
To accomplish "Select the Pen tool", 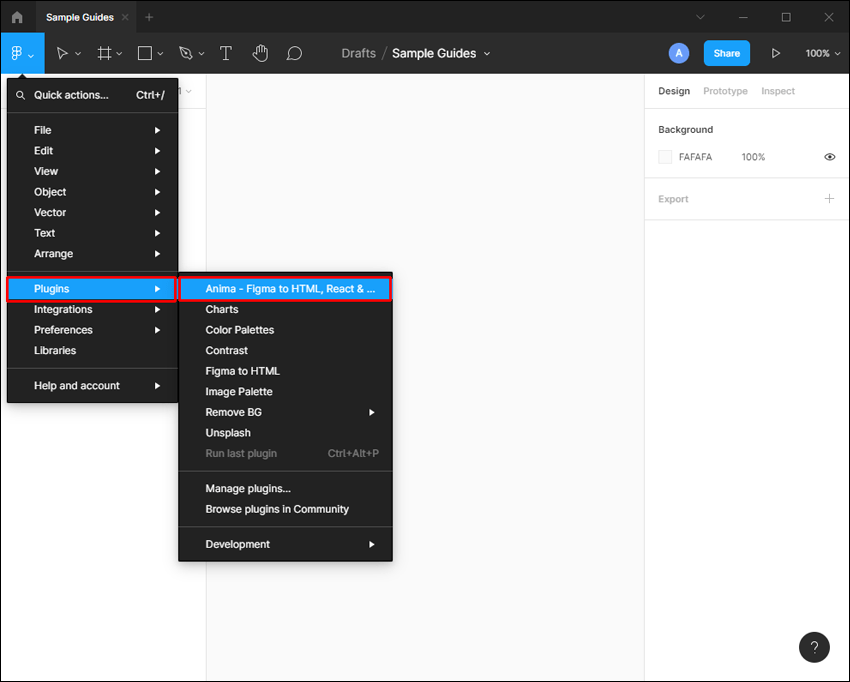I will click(186, 53).
